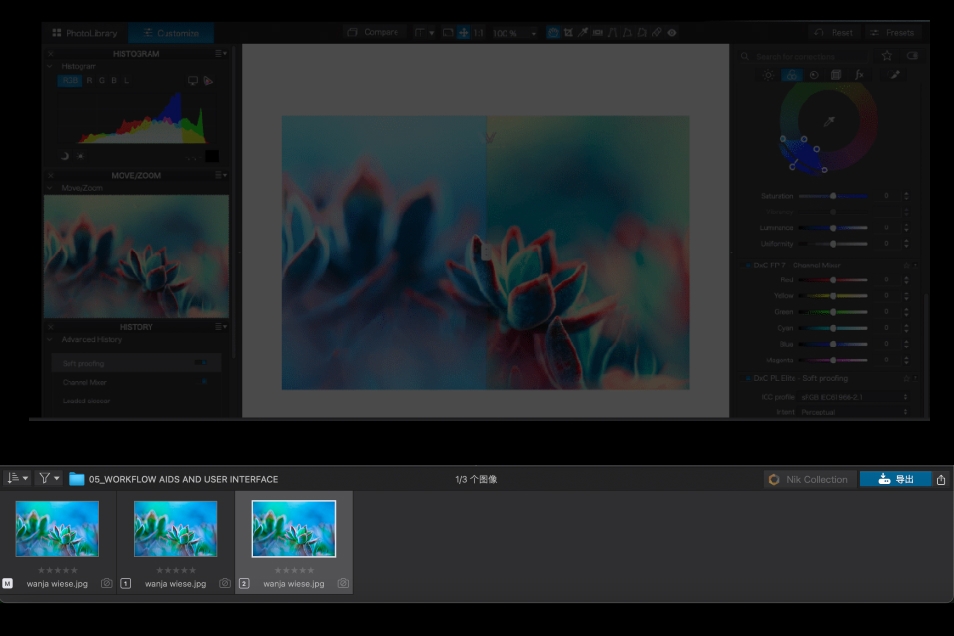954x636 pixels.
Task: Show favorite corrections with star icon
Action: [x=887, y=56]
